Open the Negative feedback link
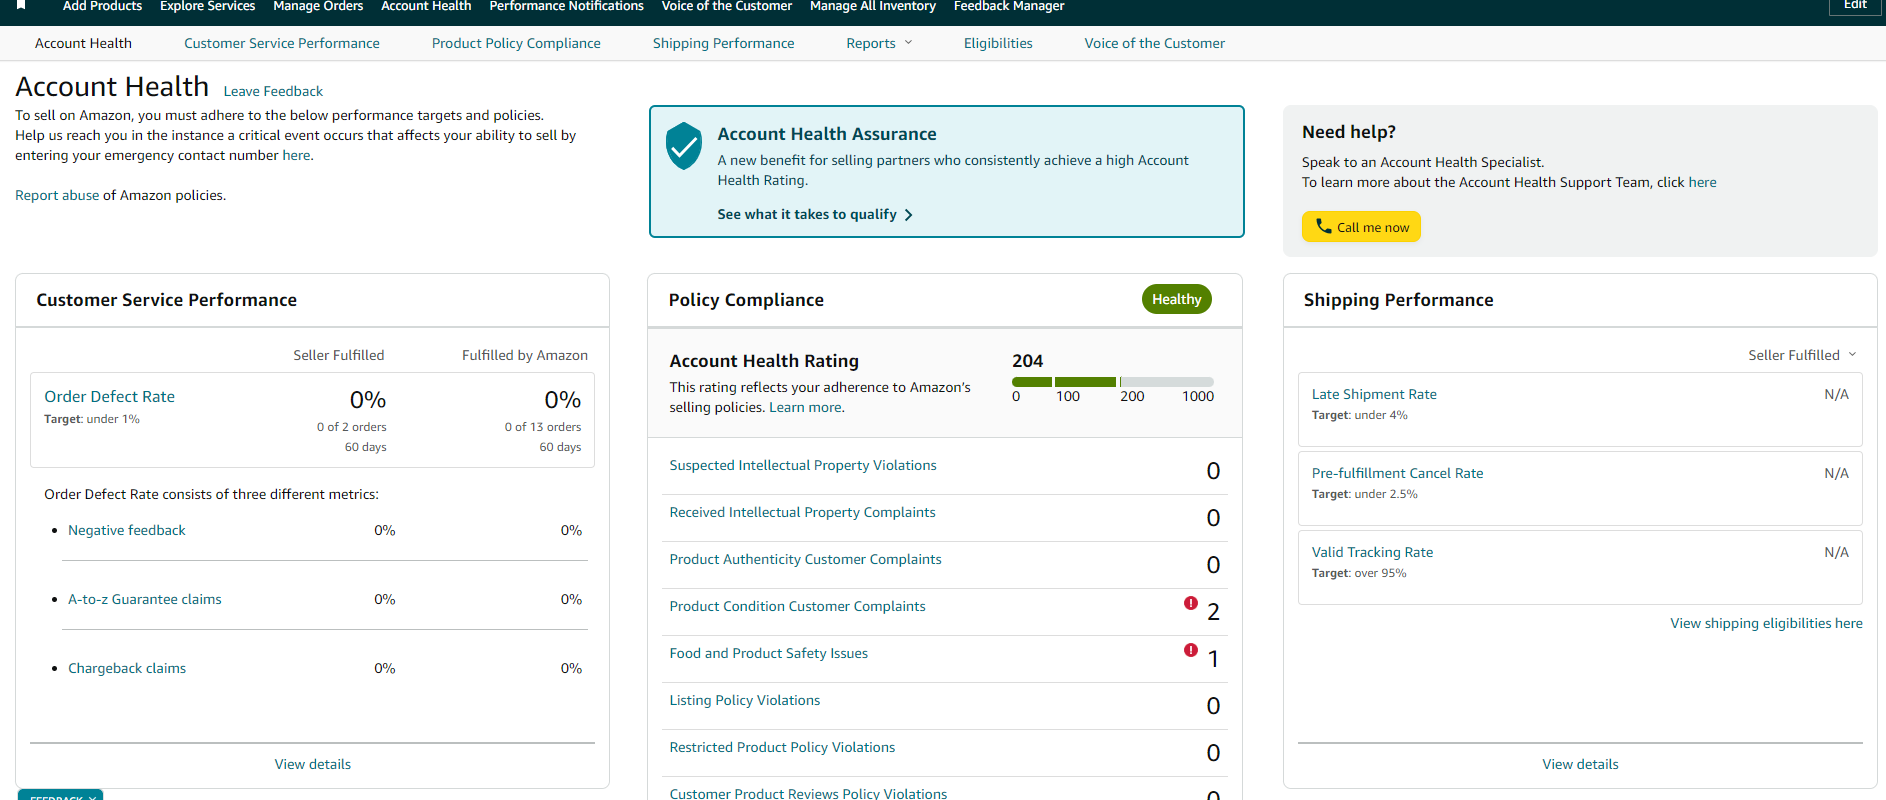This screenshot has height=800, width=1886. click(127, 530)
